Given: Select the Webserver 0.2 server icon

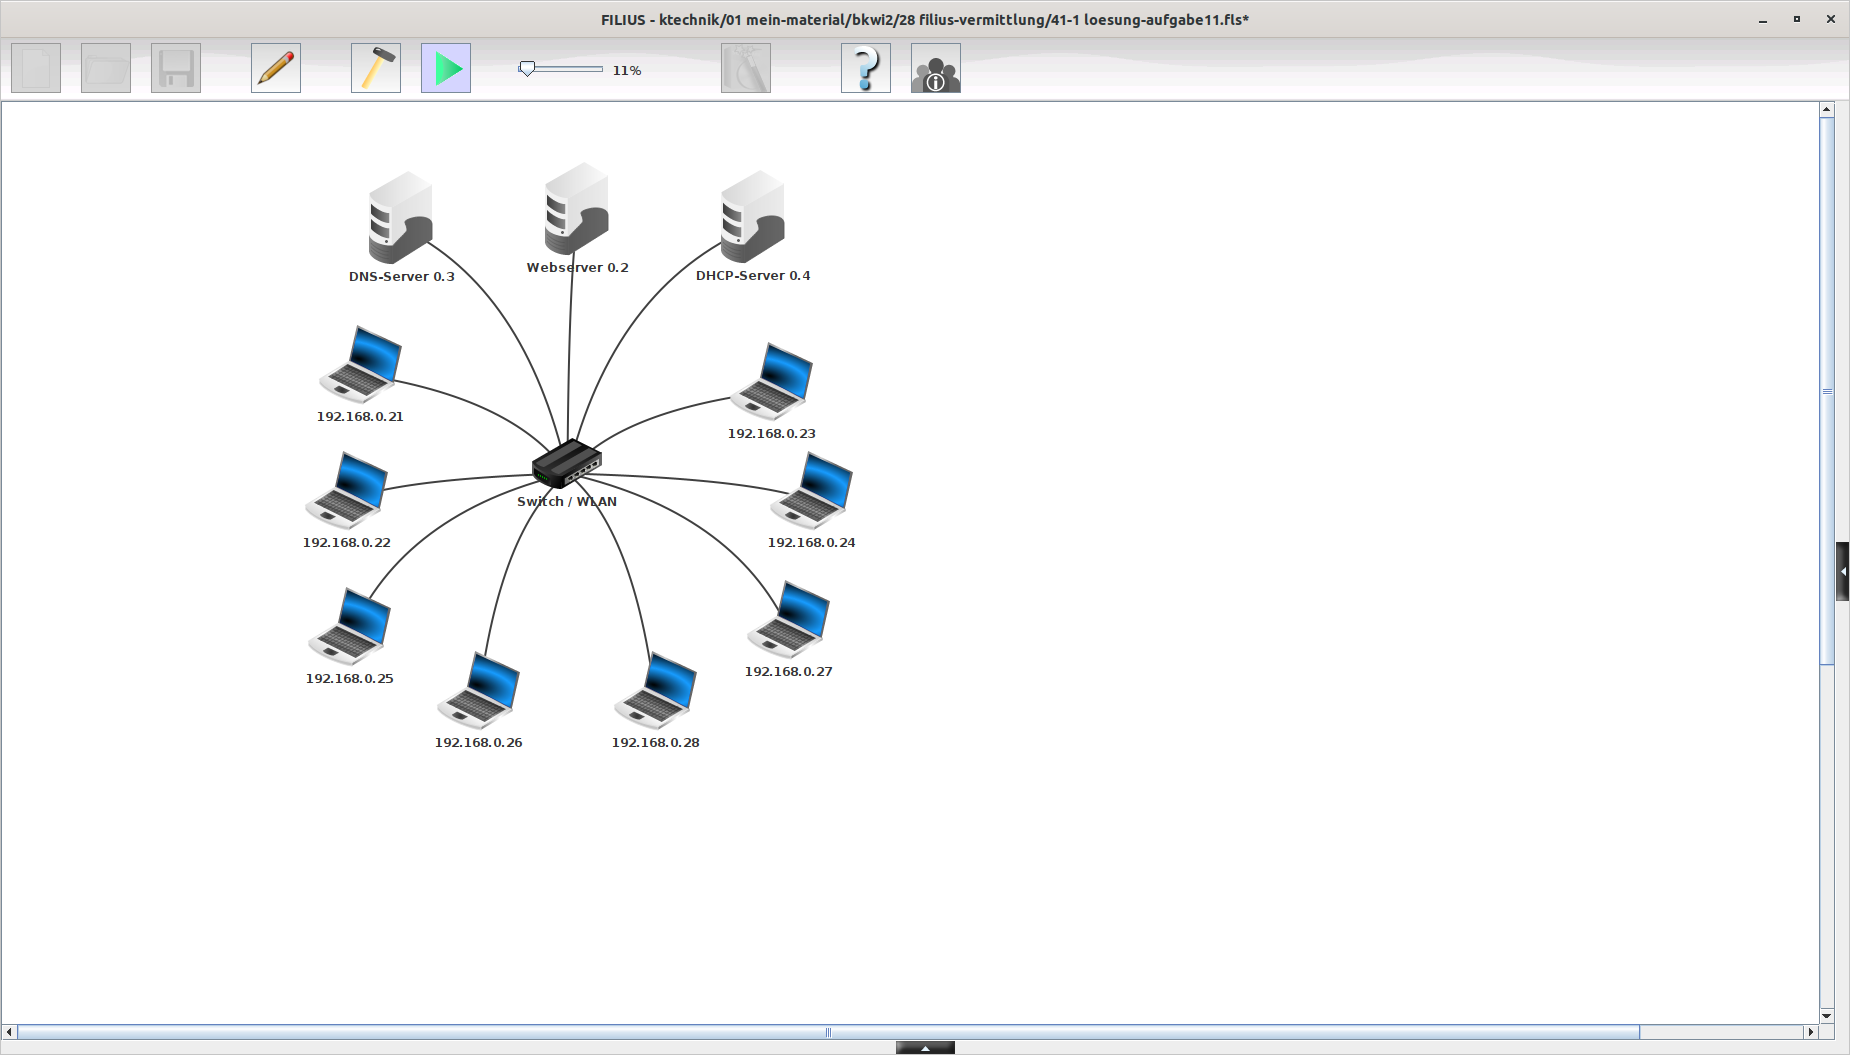Looking at the screenshot, I should point(577,210).
